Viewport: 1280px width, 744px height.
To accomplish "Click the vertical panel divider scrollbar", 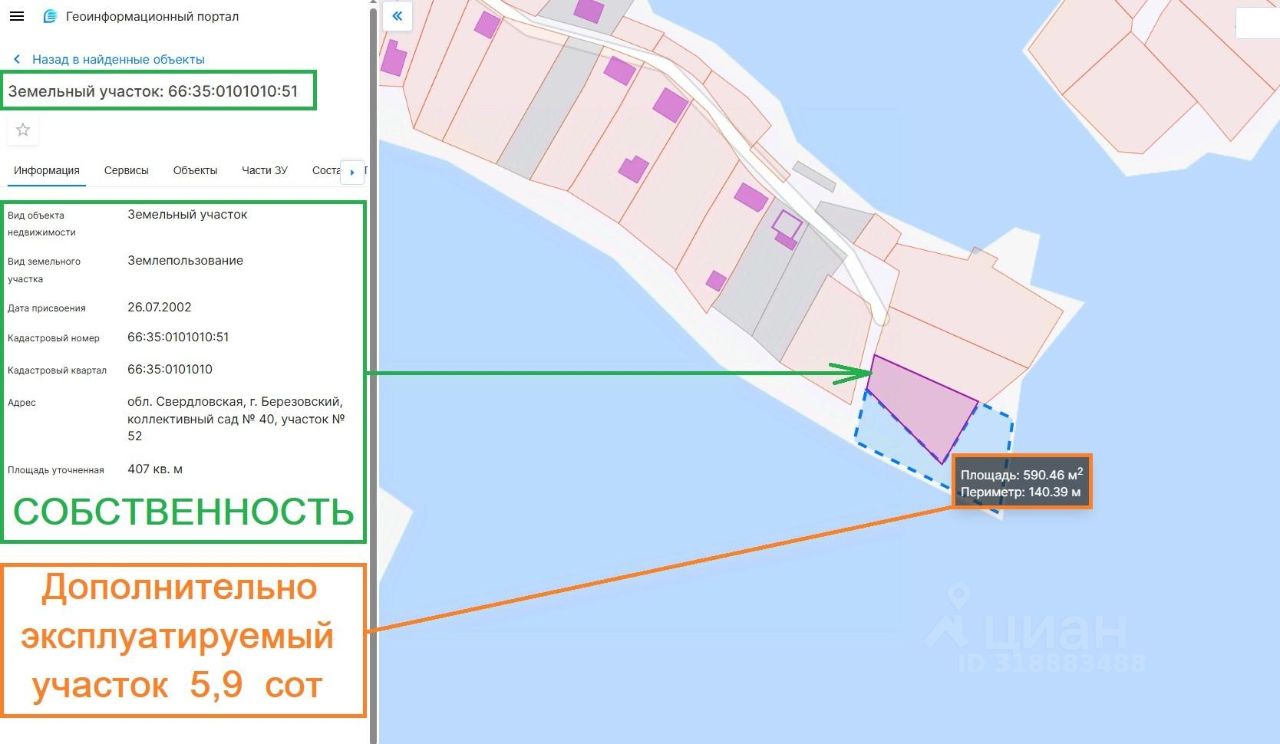I will click(x=374, y=372).
